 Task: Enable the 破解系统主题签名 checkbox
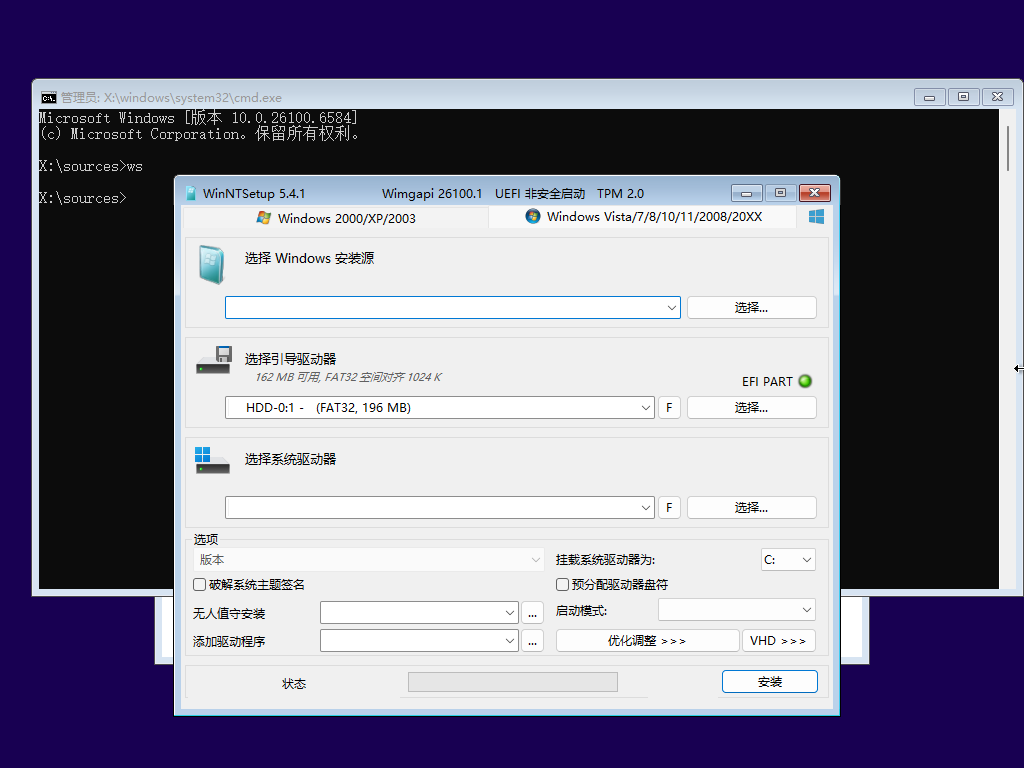(200, 584)
